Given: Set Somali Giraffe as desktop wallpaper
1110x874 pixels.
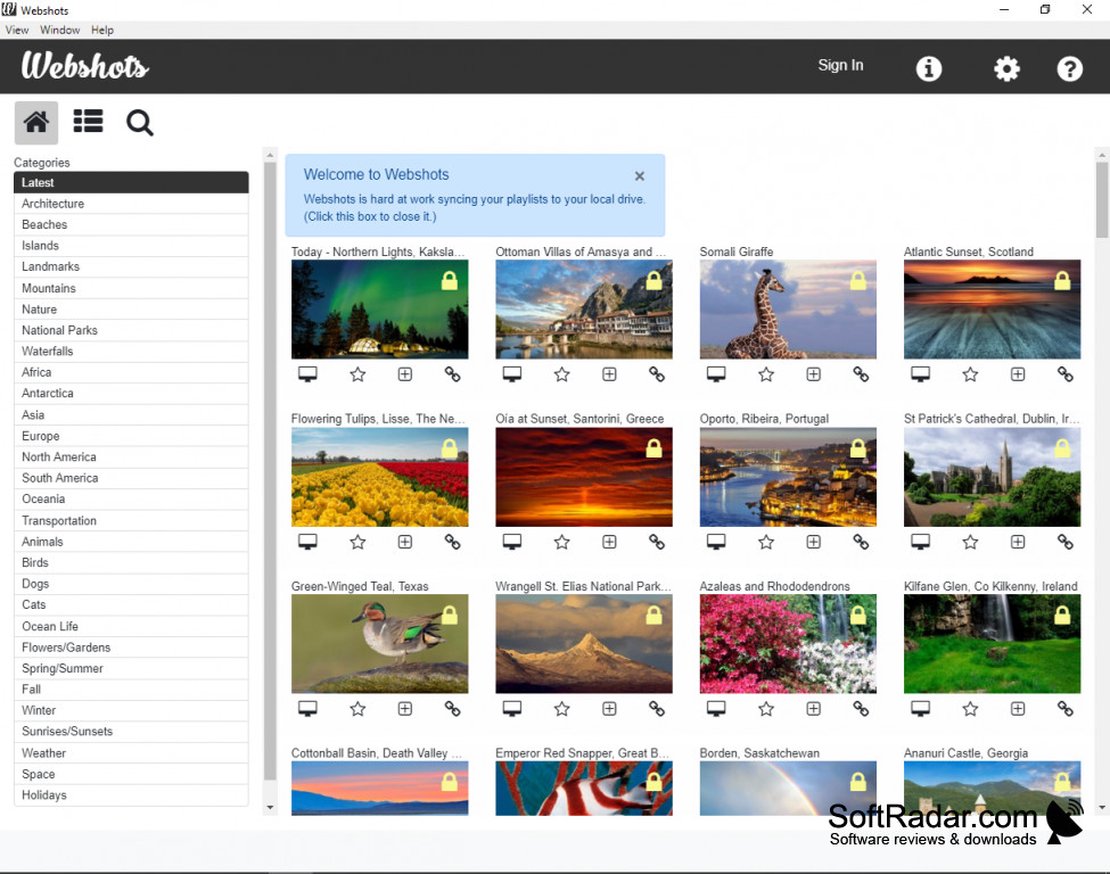Looking at the screenshot, I should 716,373.
